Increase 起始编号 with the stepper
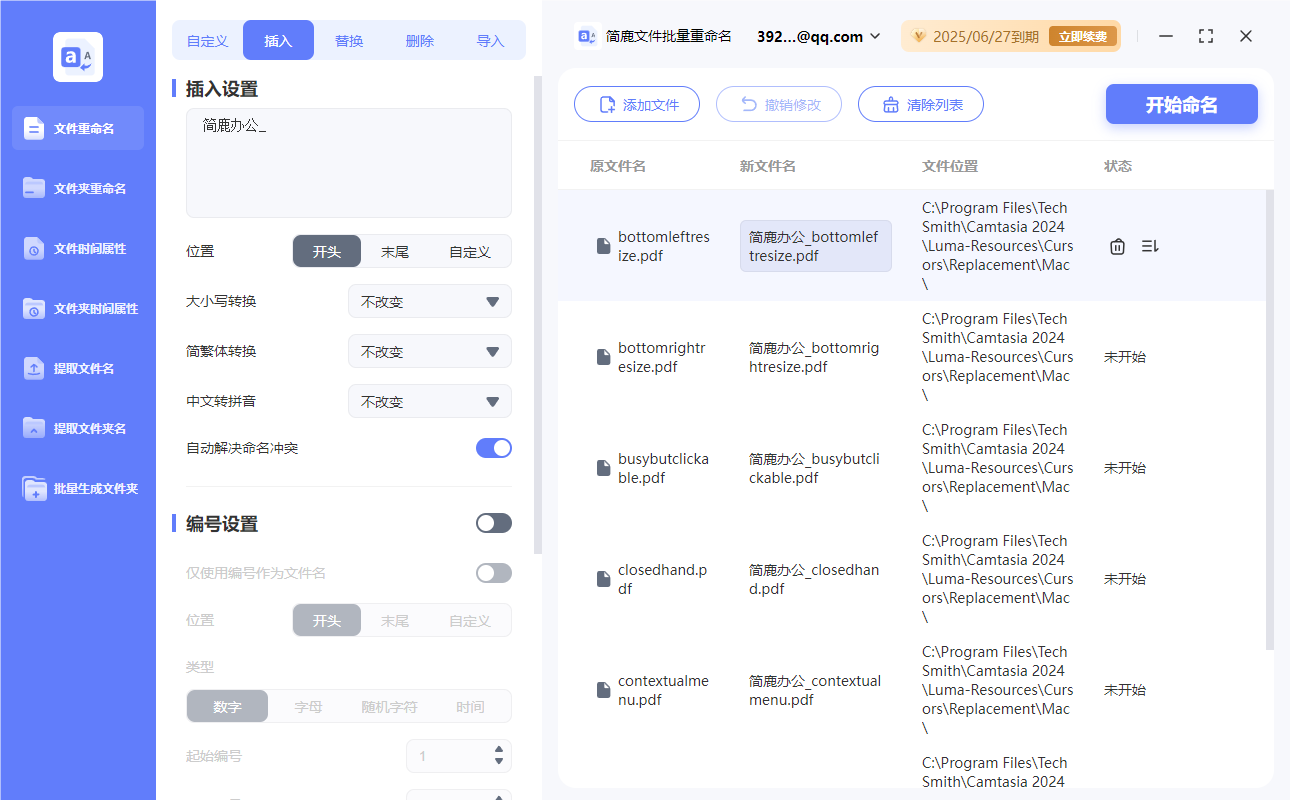 (x=497, y=751)
